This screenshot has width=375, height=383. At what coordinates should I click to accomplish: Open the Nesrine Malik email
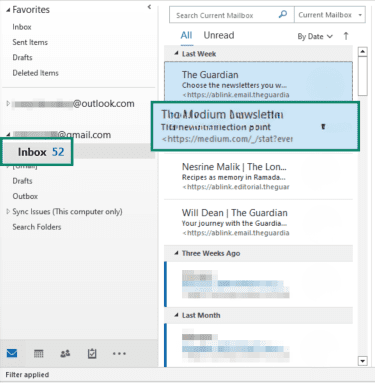pyautogui.click(x=258, y=177)
